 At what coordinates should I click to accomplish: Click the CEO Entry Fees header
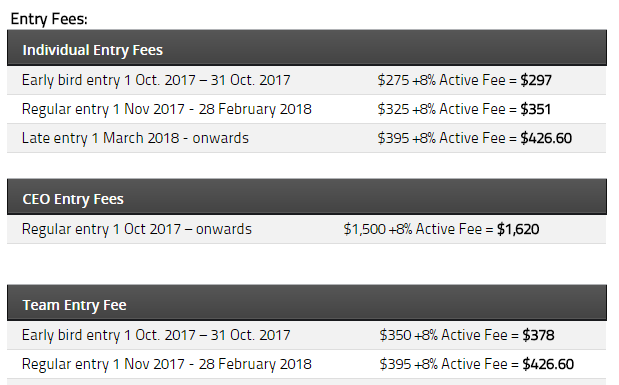coord(307,197)
